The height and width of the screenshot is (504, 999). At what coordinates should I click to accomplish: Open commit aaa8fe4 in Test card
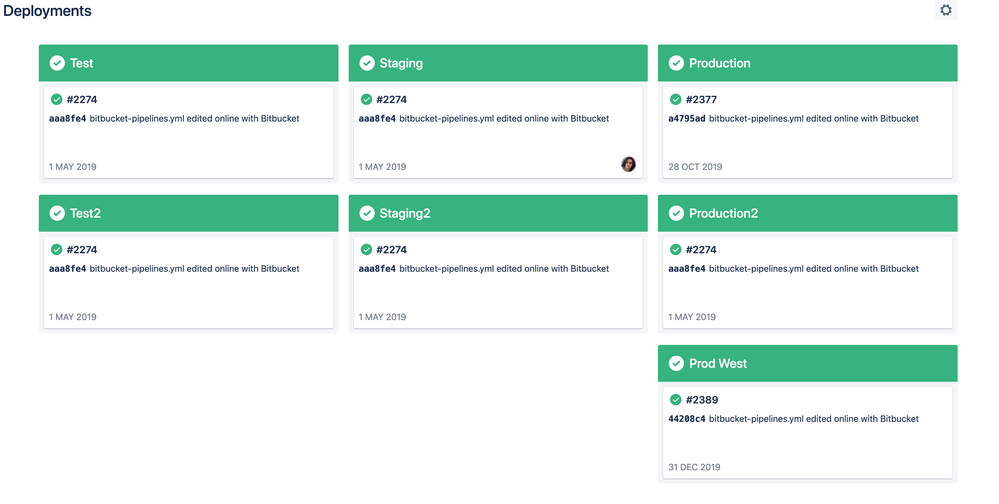pyautogui.click(x=68, y=119)
